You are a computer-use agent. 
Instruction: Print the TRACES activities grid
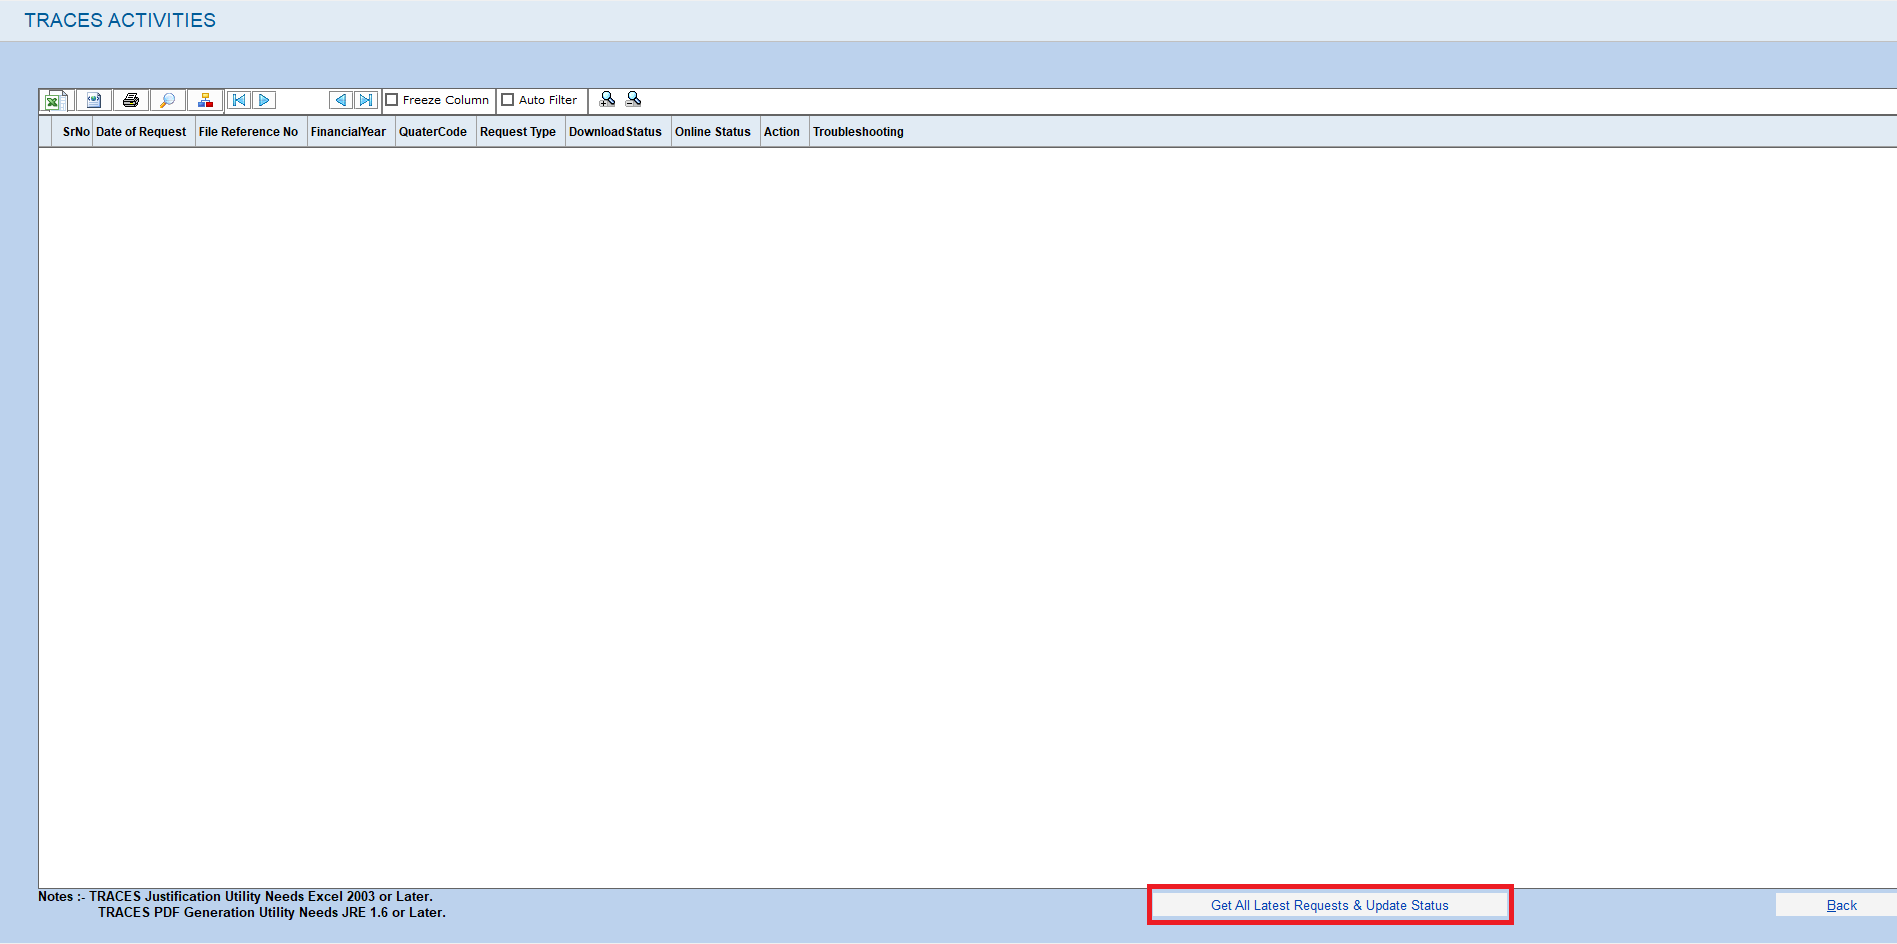click(x=130, y=100)
